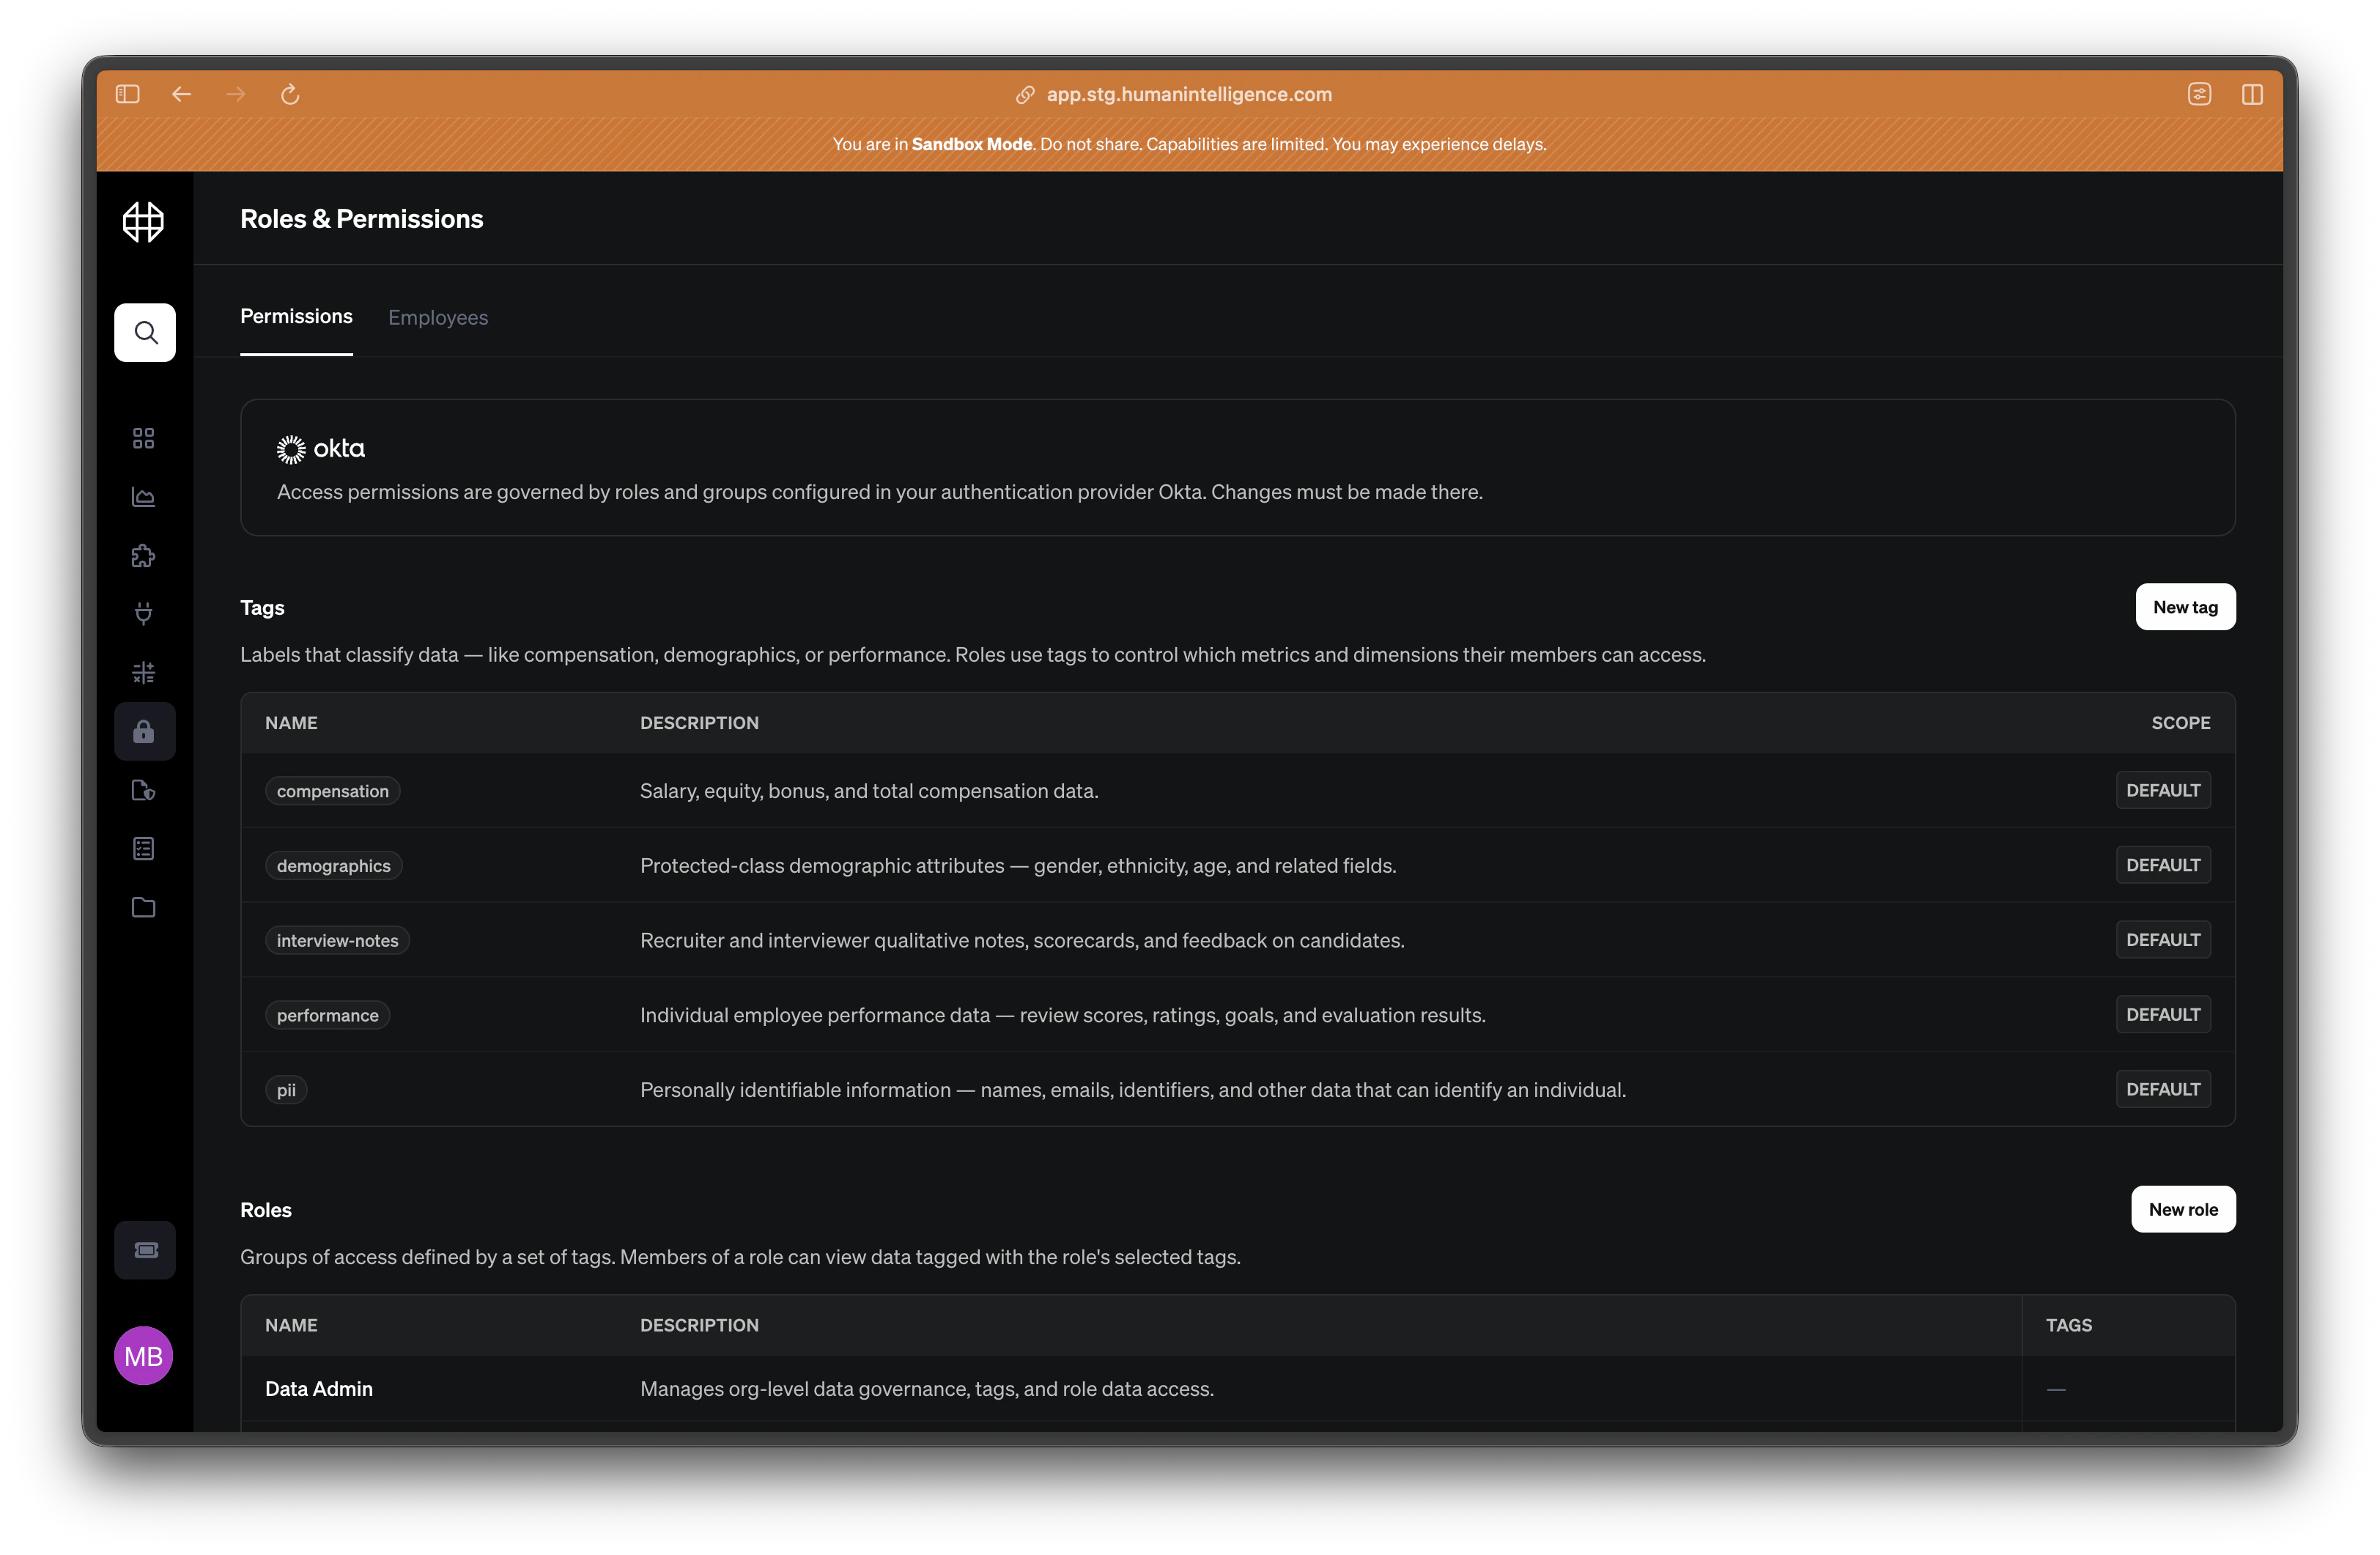Click the link icon in the address bar

[1025, 94]
